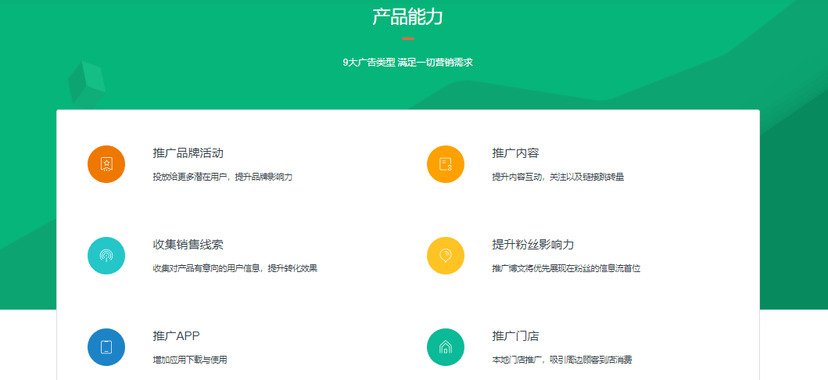Image resolution: width=828 pixels, height=380 pixels.
Task: Click the 产品能力 section title
Action: (408, 17)
